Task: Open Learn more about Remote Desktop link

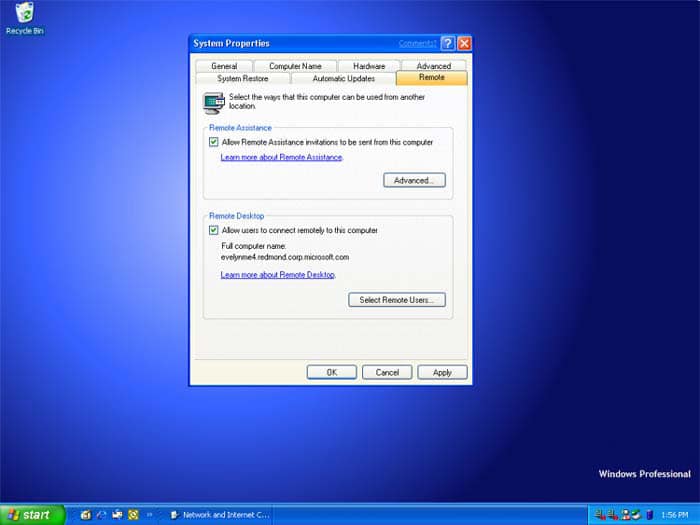Action: tap(278, 275)
